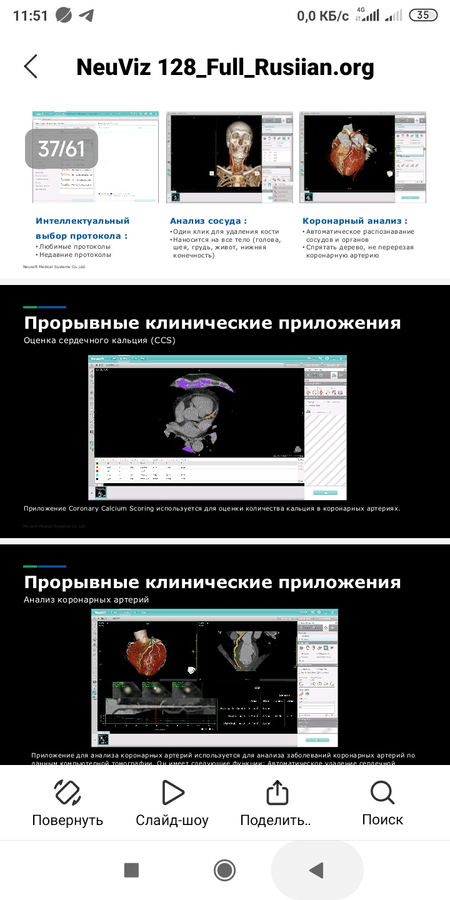Image resolution: width=450 pixels, height=900 pixels.
Task: Tap Android home circle button
Action: coord(224,871)
